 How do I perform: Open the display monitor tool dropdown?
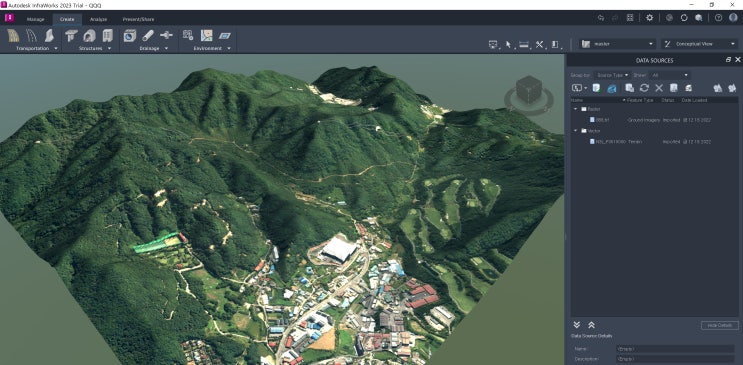[x=494, y=45]
